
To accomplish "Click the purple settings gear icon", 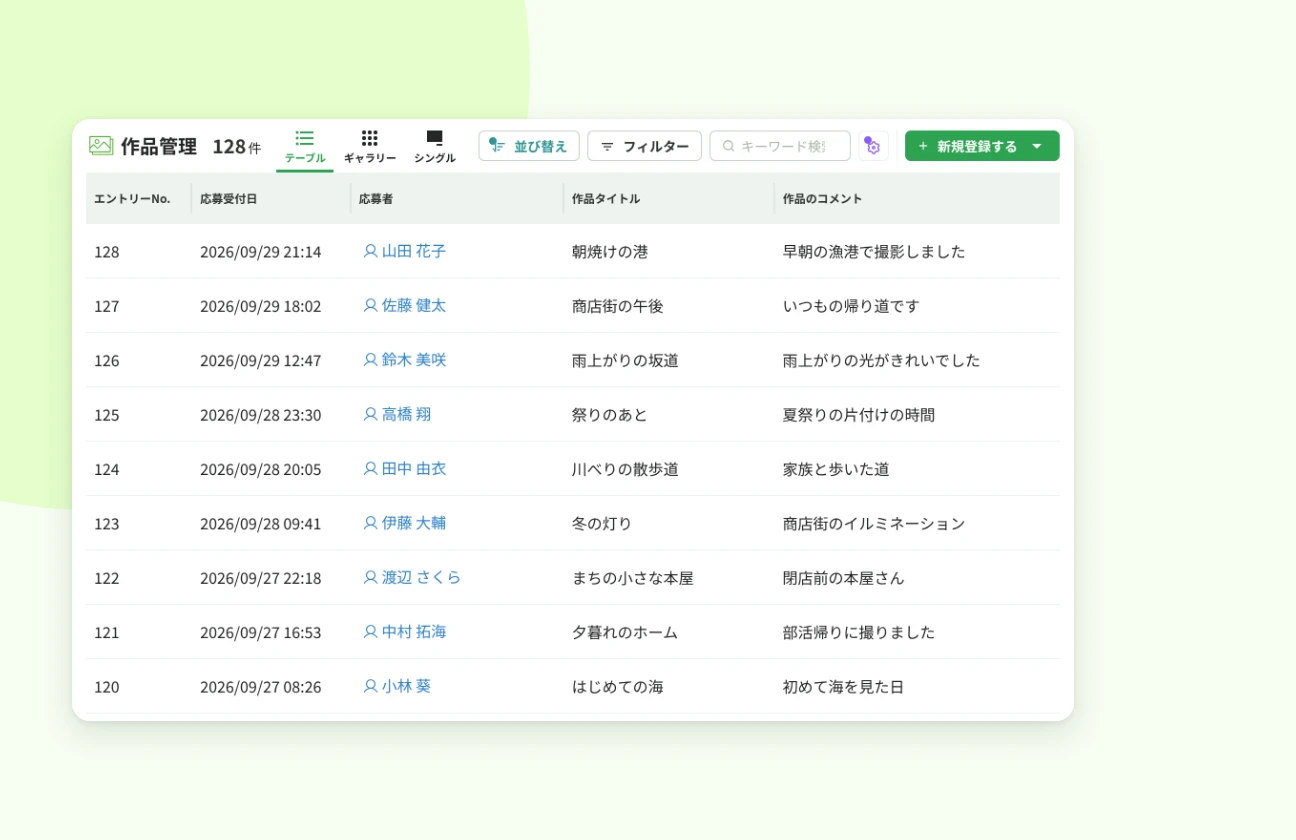I will tap(872, 146).
